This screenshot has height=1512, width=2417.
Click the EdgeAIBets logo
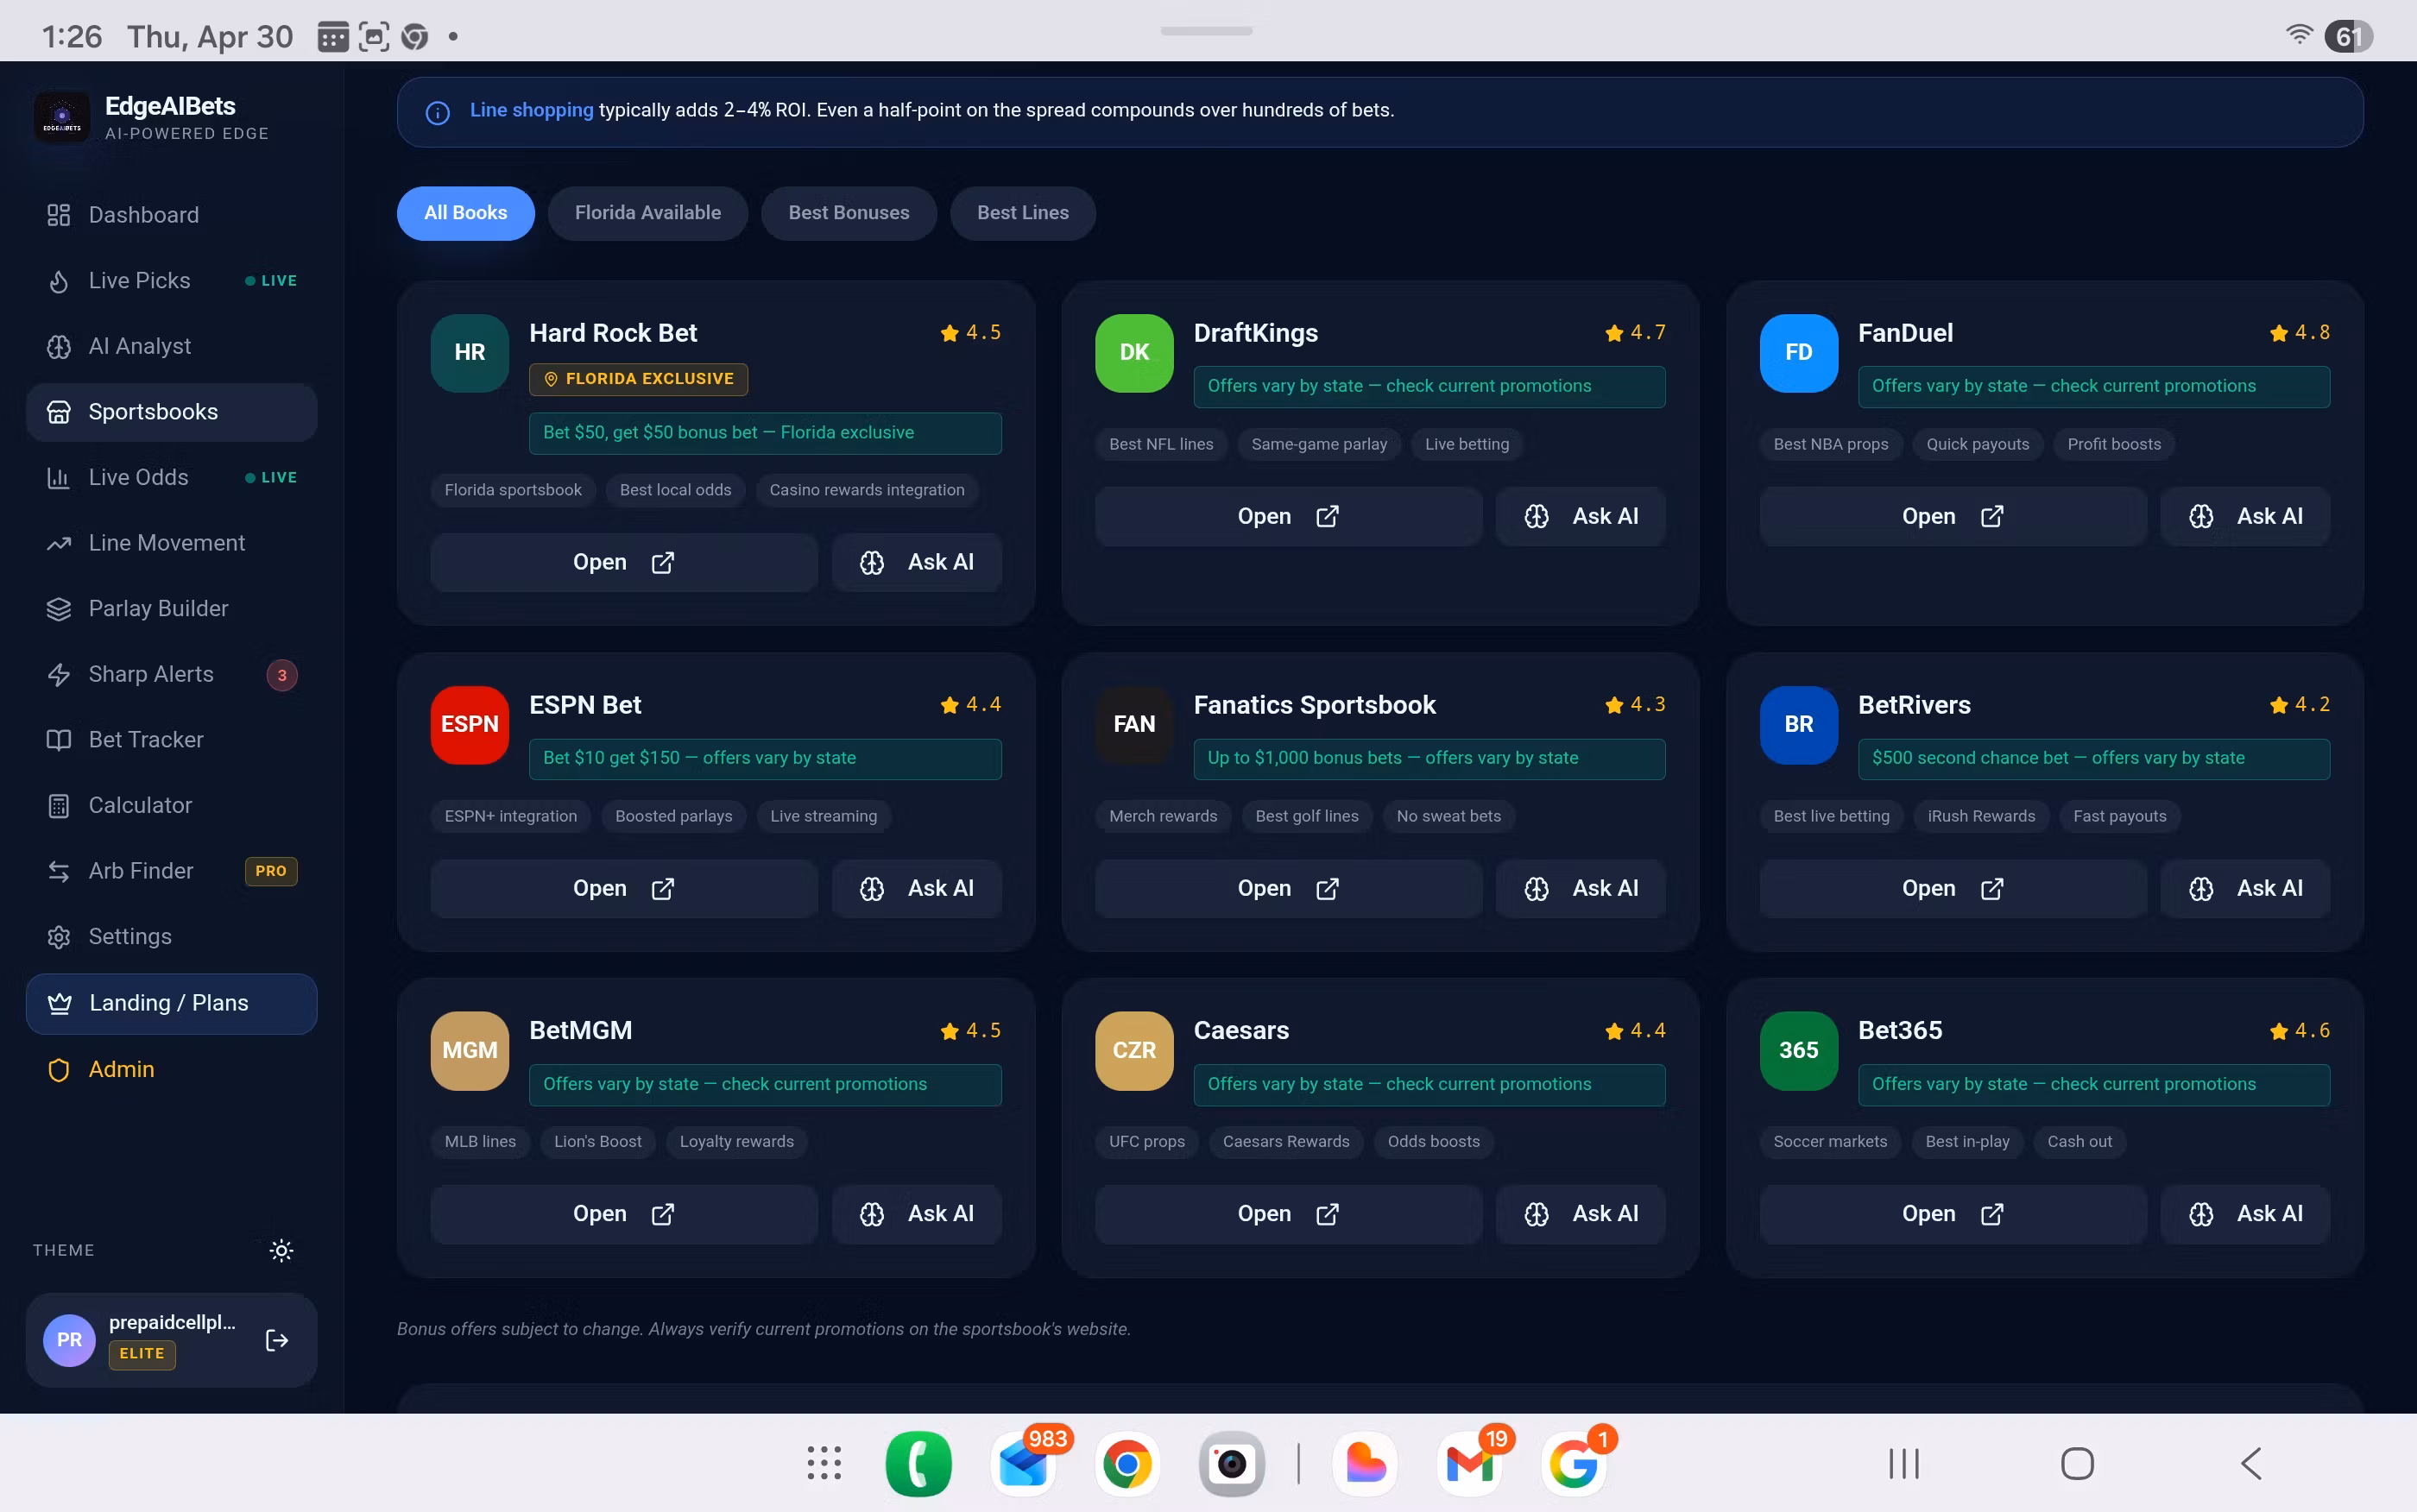tap(62, 118)
